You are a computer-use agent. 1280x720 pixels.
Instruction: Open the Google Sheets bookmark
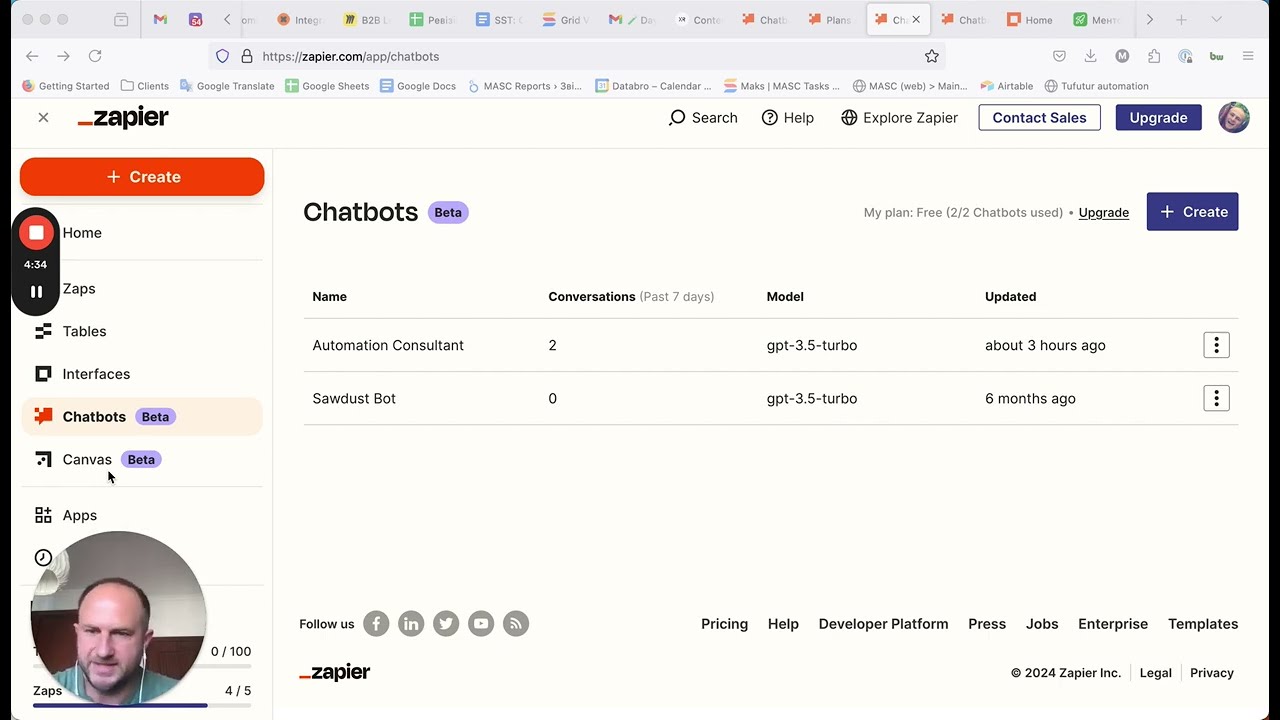click(327, 86)
